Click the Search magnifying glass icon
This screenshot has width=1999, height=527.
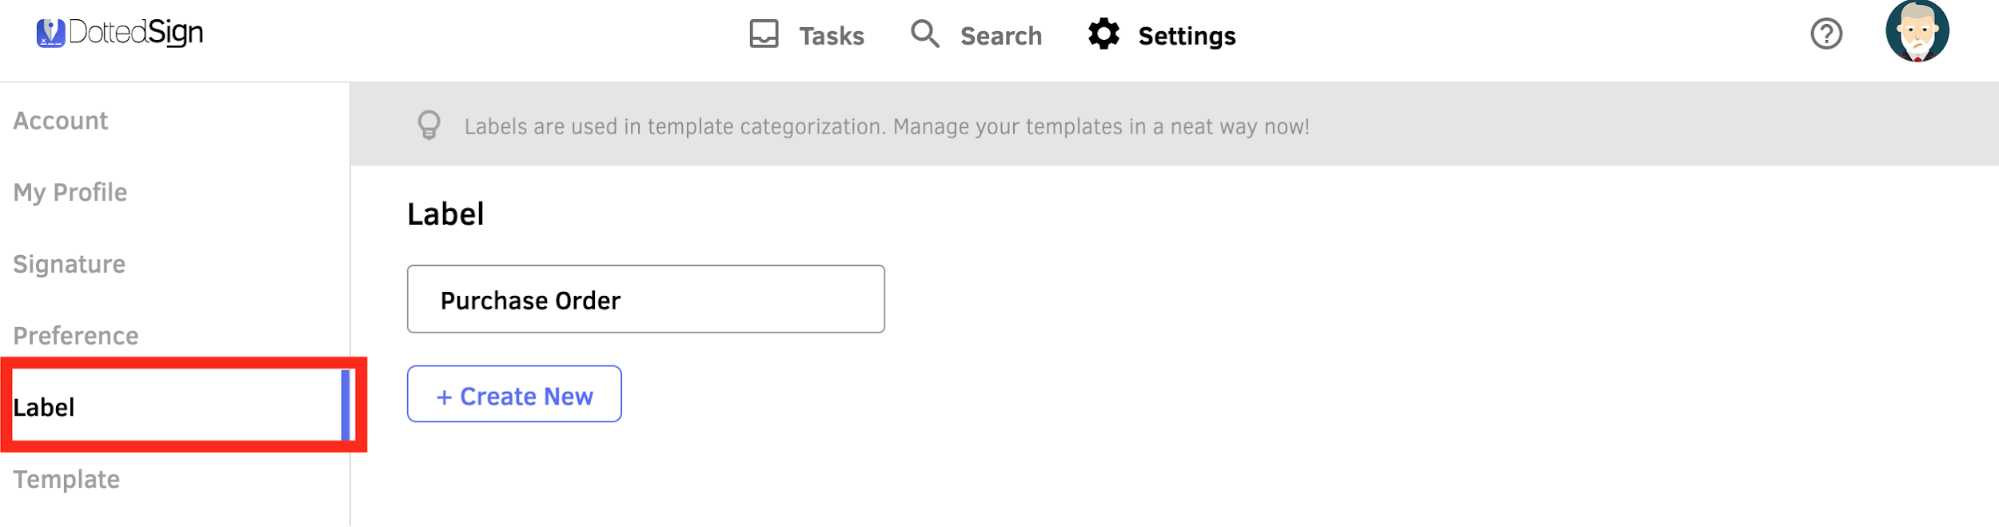(925, 34)
